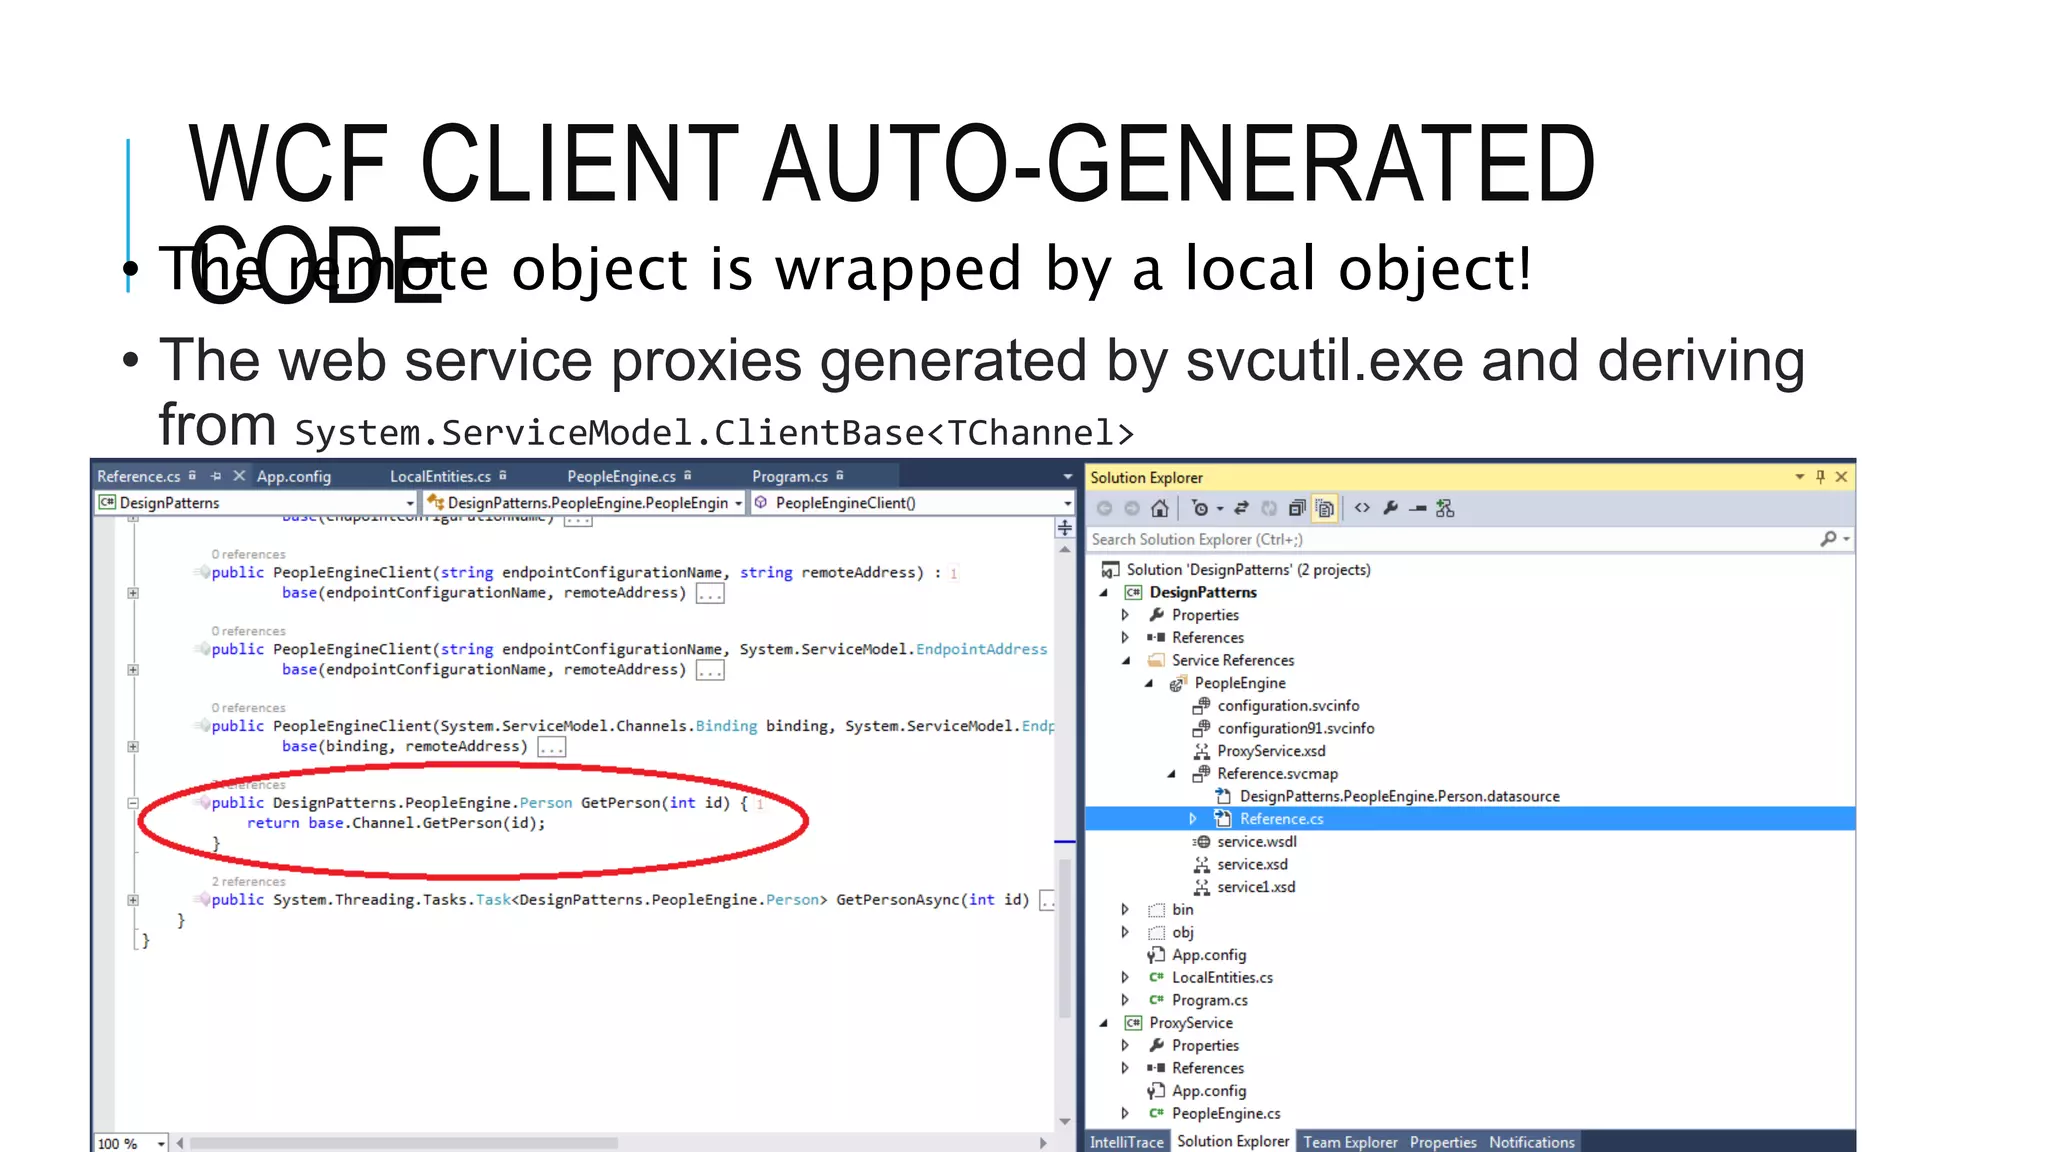The height and width of the screenshot is (1152, 2048).
Task: Select PeopleEngine.cs under ProxyService
Action: click(1226, 1114)
